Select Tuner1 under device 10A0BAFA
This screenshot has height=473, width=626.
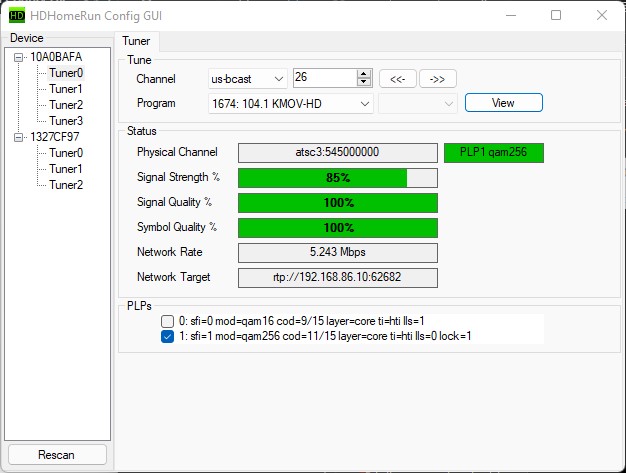coord(66,89)
